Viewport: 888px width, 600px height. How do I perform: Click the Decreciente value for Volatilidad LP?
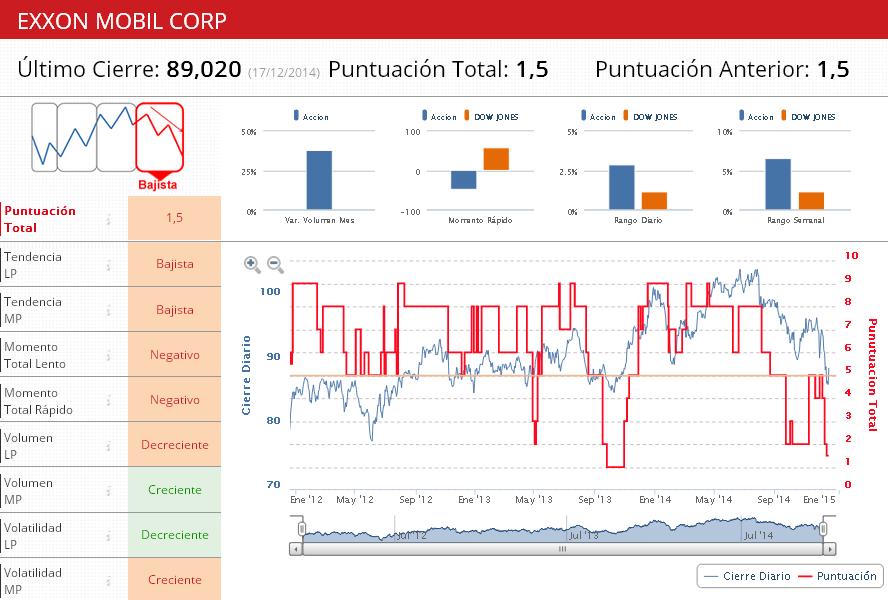(174, 535)
